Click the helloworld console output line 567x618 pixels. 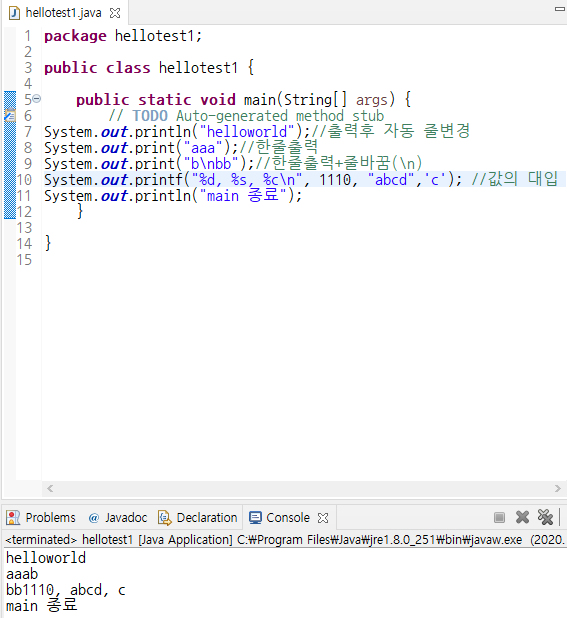(x=46, y=558)
